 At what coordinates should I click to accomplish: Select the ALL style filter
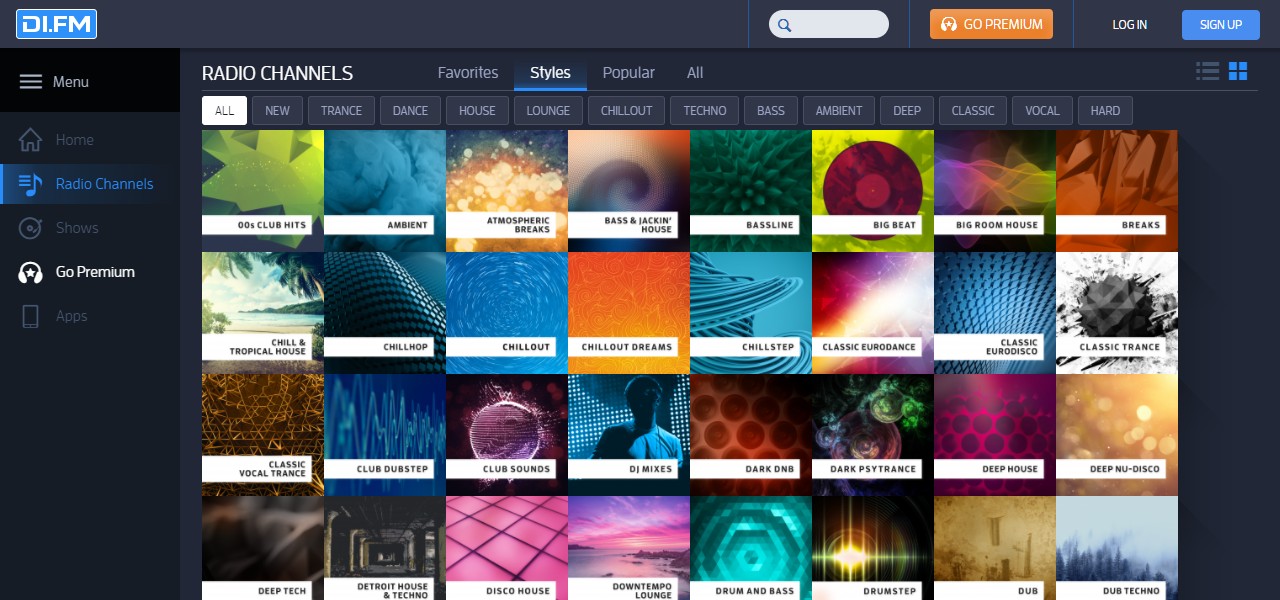tap(224, 111)
